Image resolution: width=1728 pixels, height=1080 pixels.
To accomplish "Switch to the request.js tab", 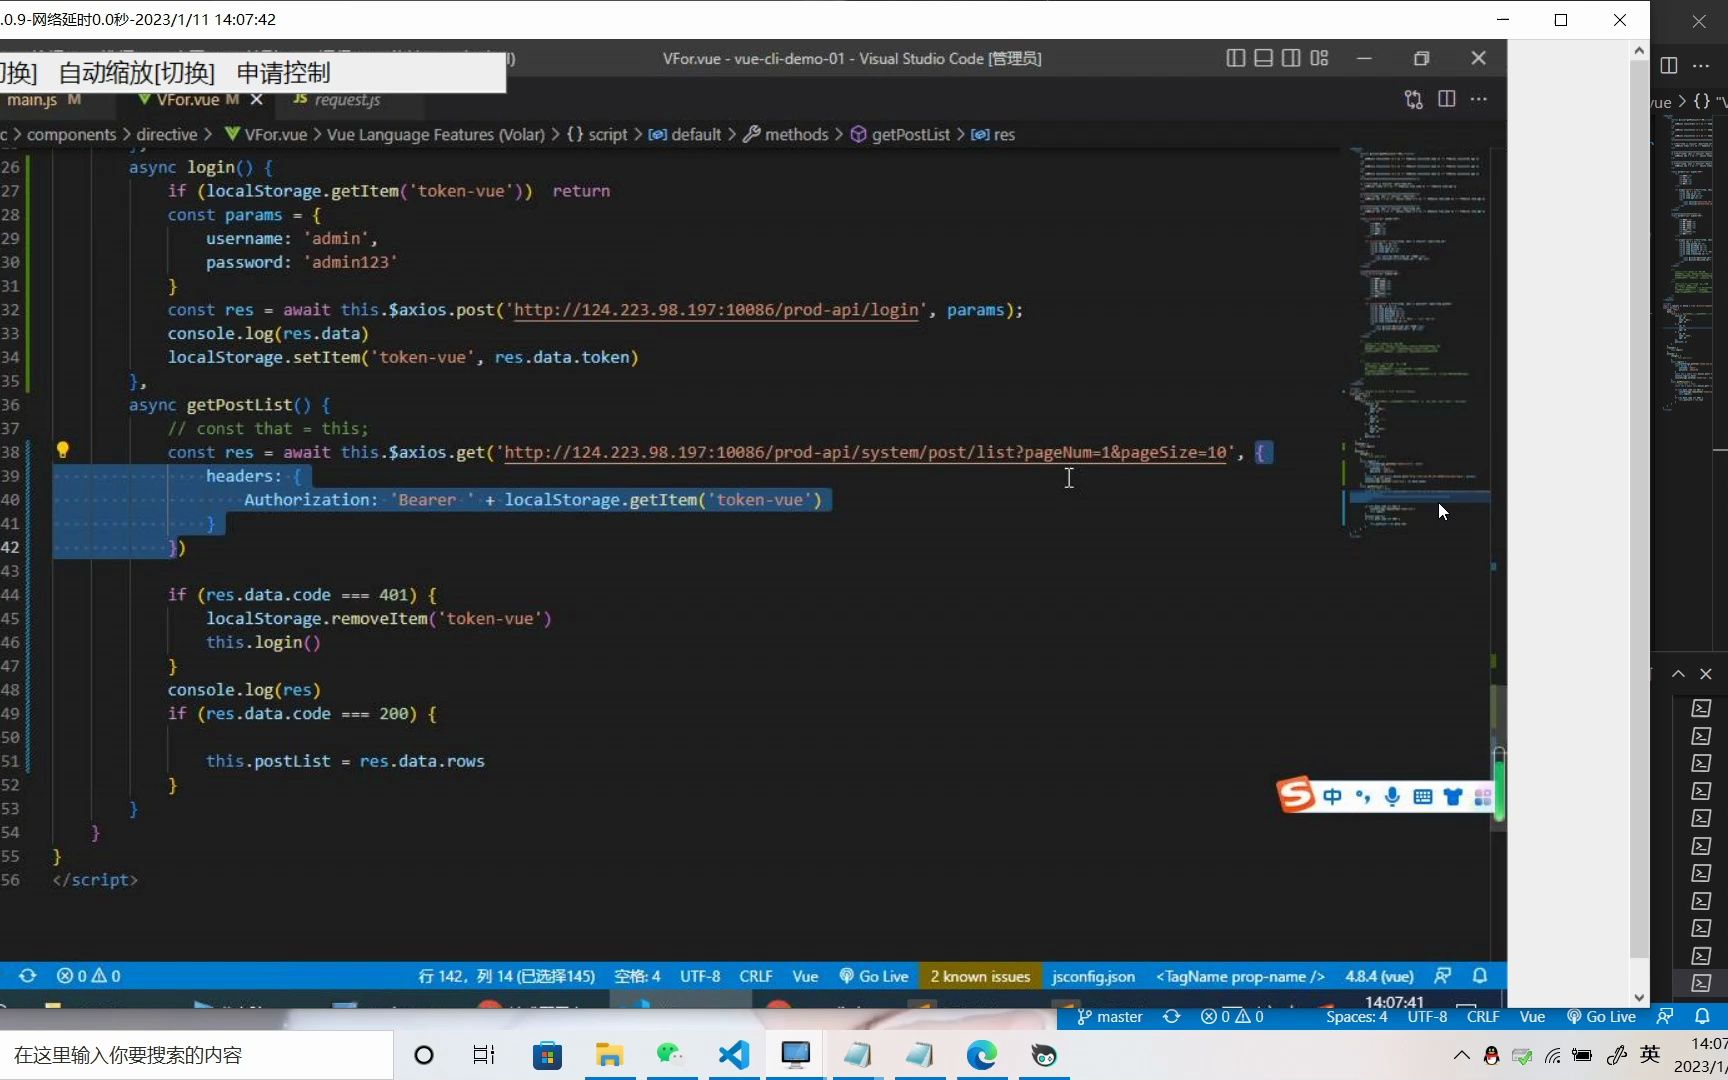I will [336, 99].
